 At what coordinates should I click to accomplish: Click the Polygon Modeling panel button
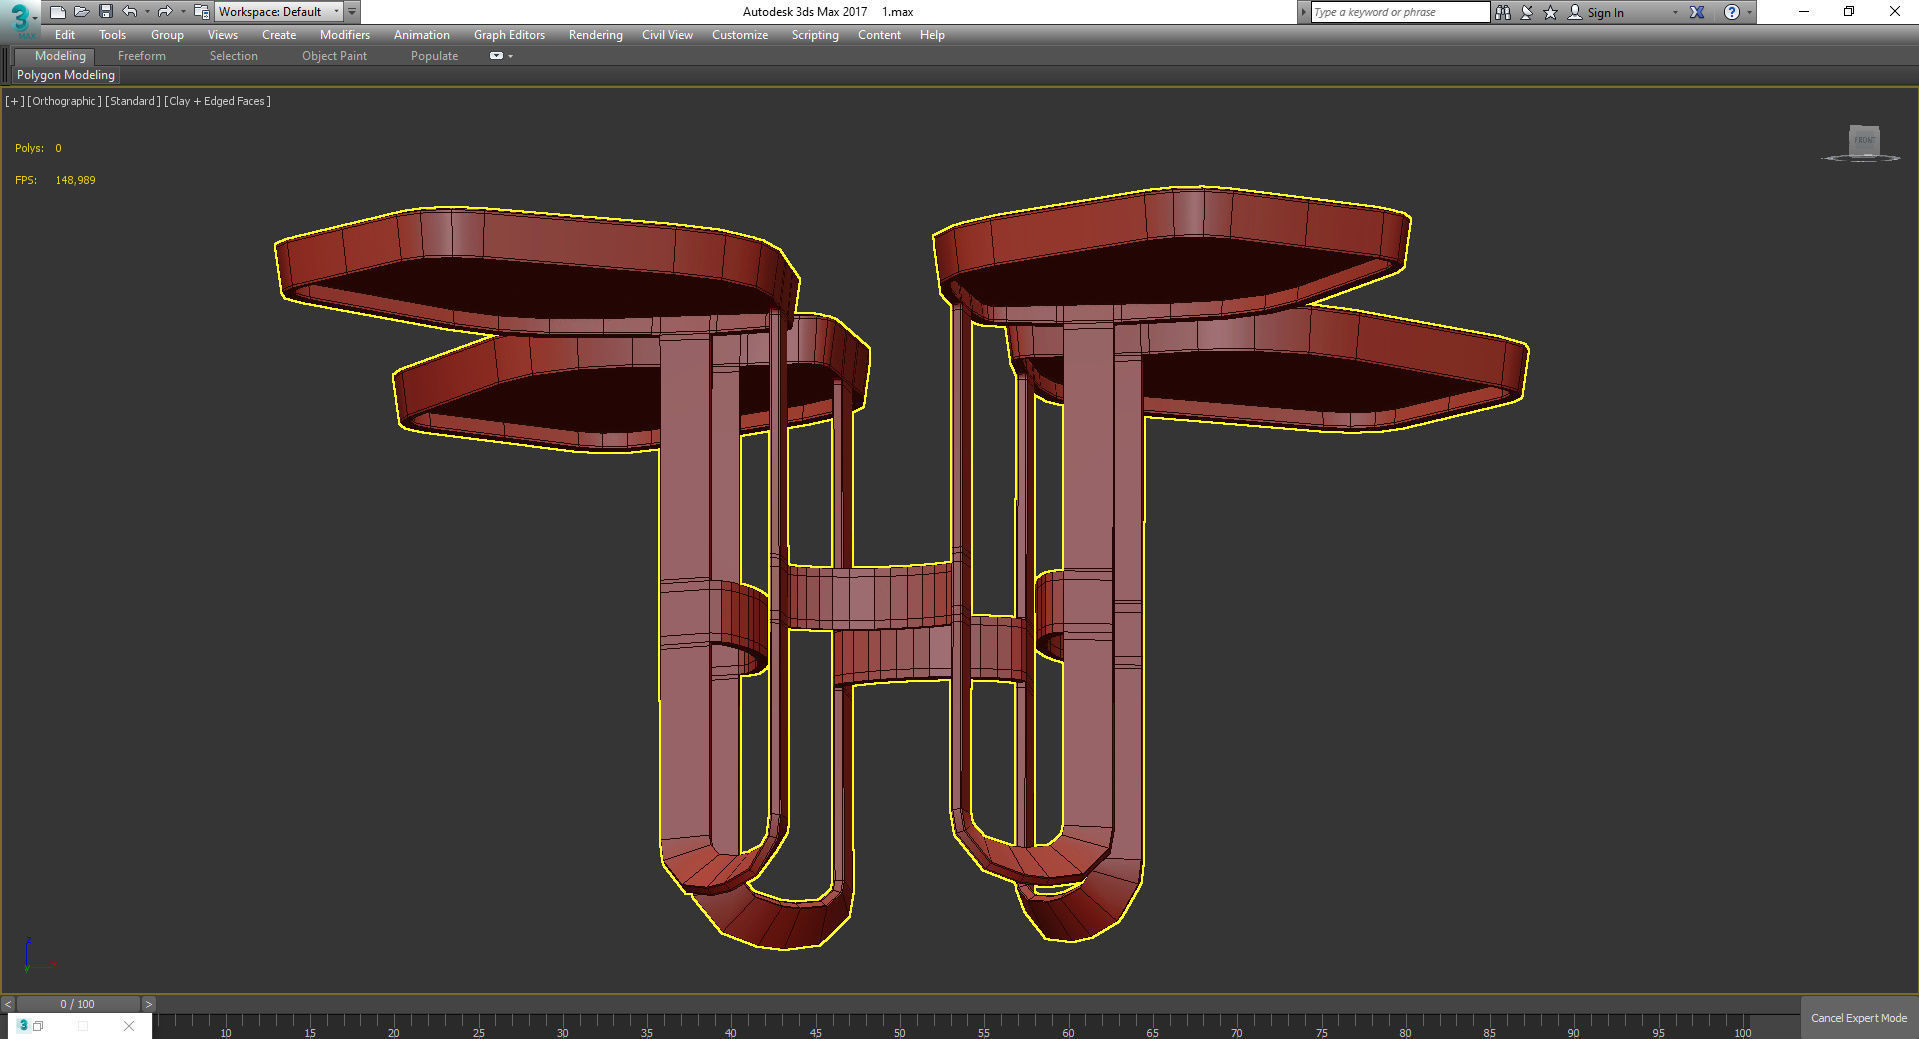tap(66, 75)
